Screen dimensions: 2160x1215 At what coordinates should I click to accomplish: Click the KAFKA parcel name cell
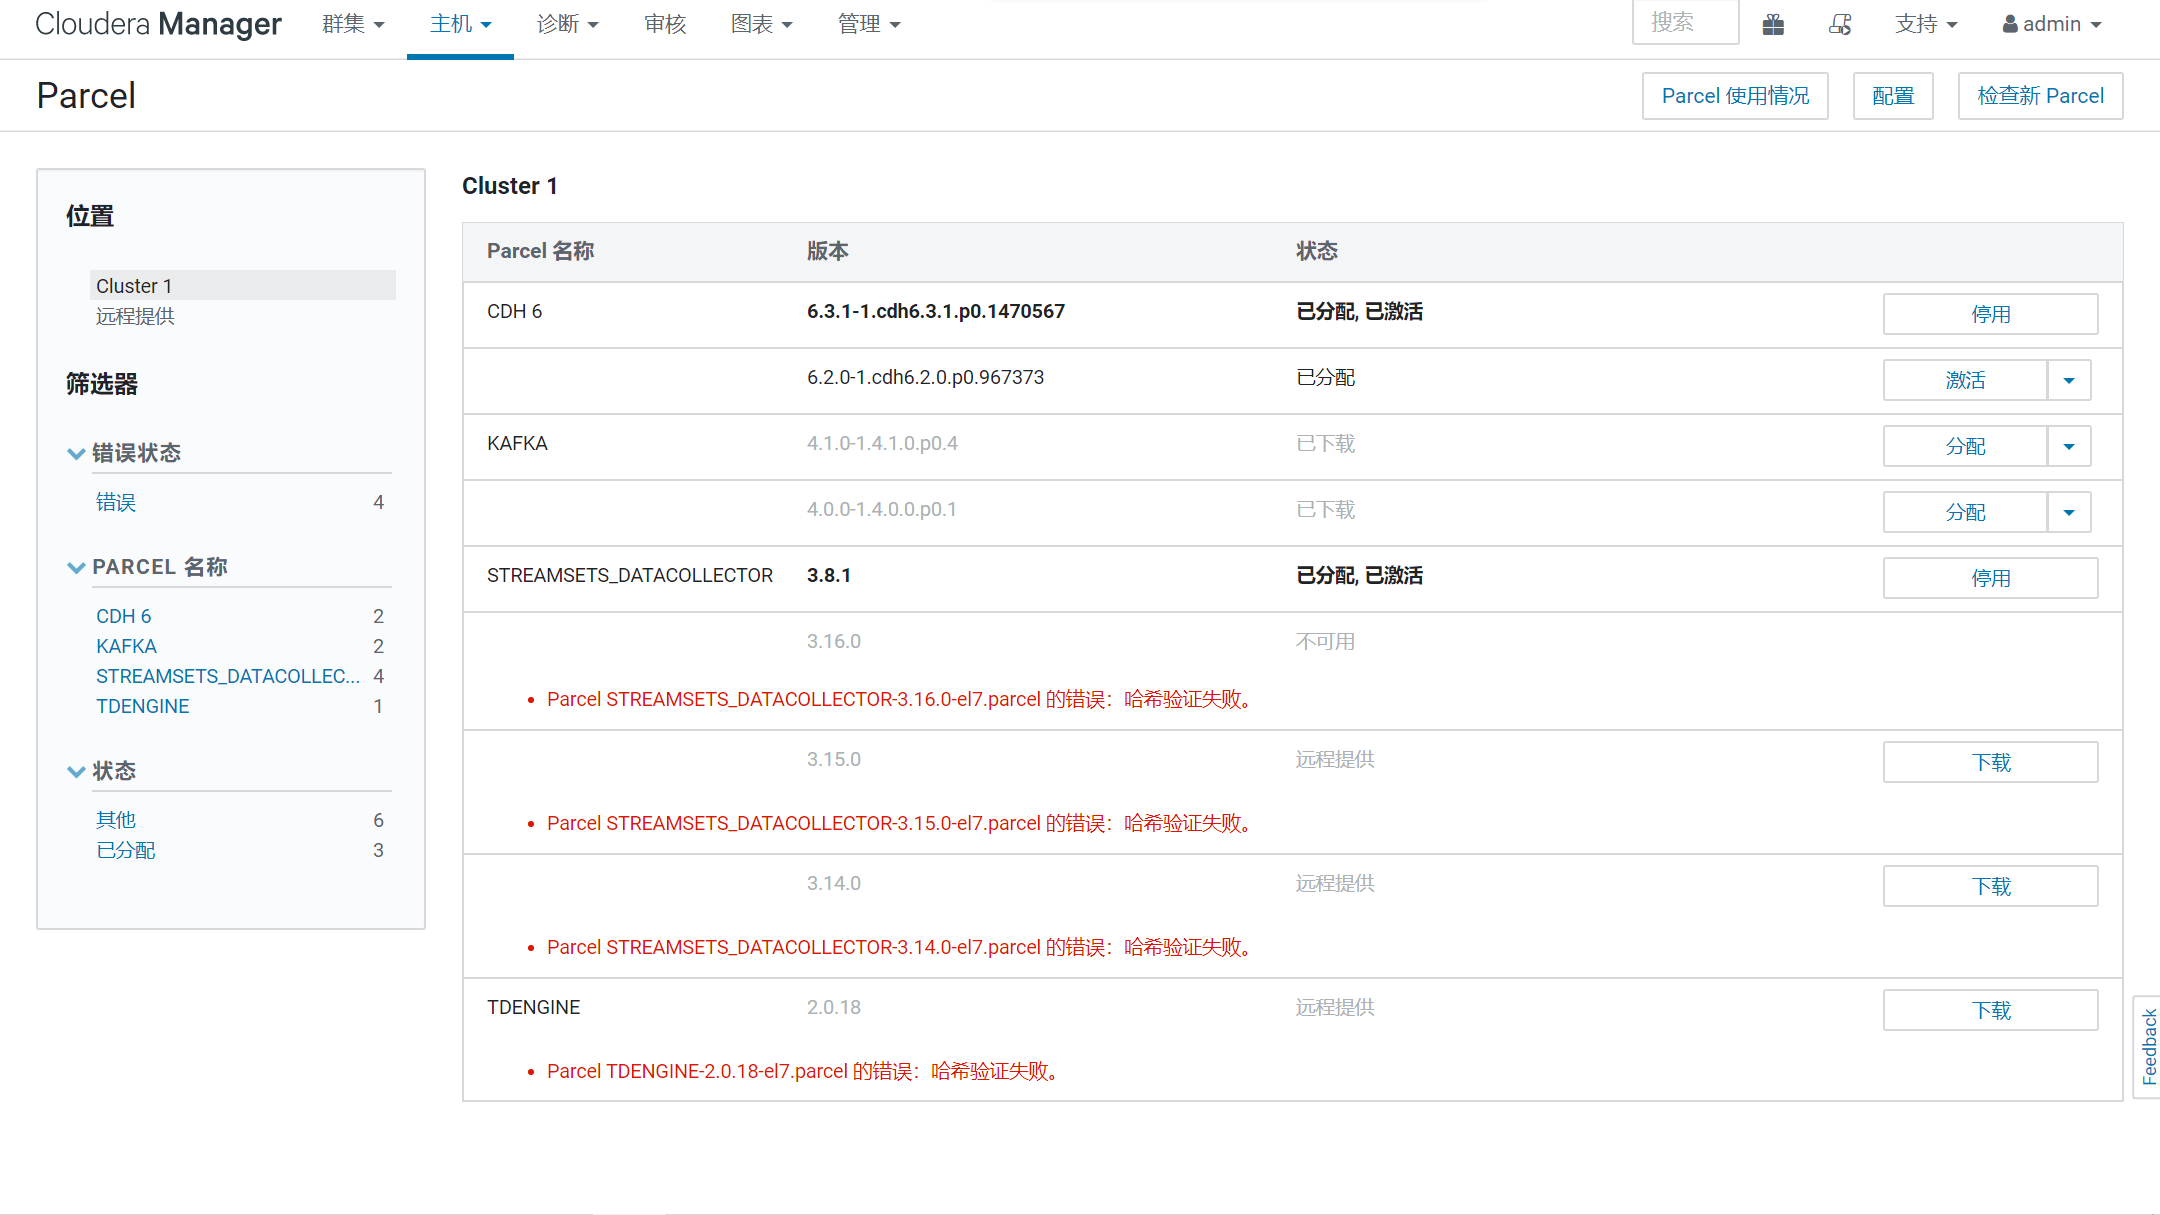click(x=517, y=443)
